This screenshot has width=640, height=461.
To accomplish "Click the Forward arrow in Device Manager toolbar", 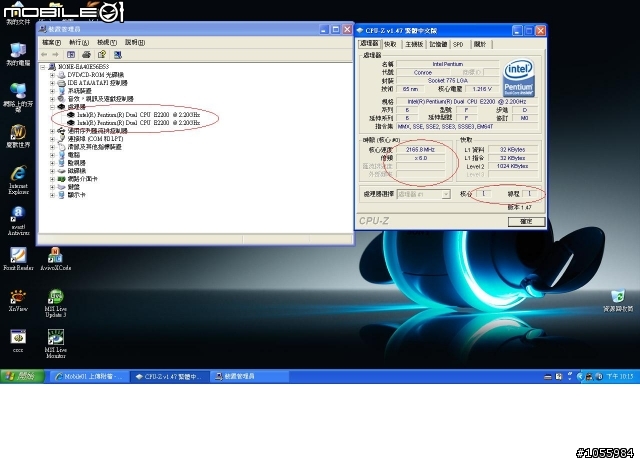I will (x=56, y=55).
